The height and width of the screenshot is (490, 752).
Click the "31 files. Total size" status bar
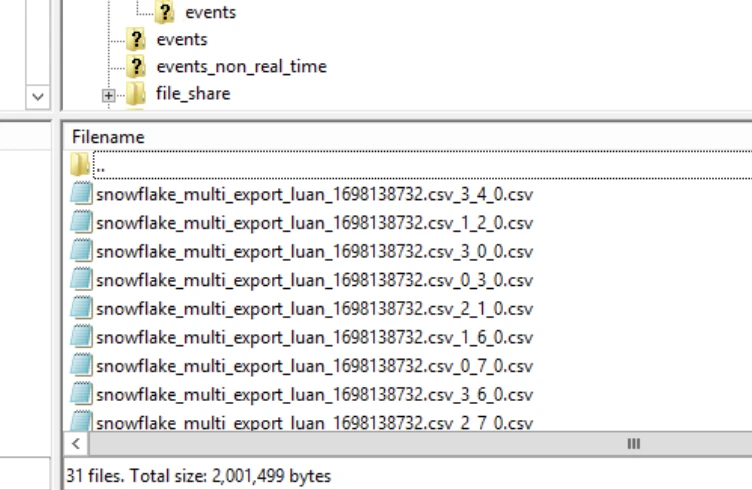(x=198, y=476)
